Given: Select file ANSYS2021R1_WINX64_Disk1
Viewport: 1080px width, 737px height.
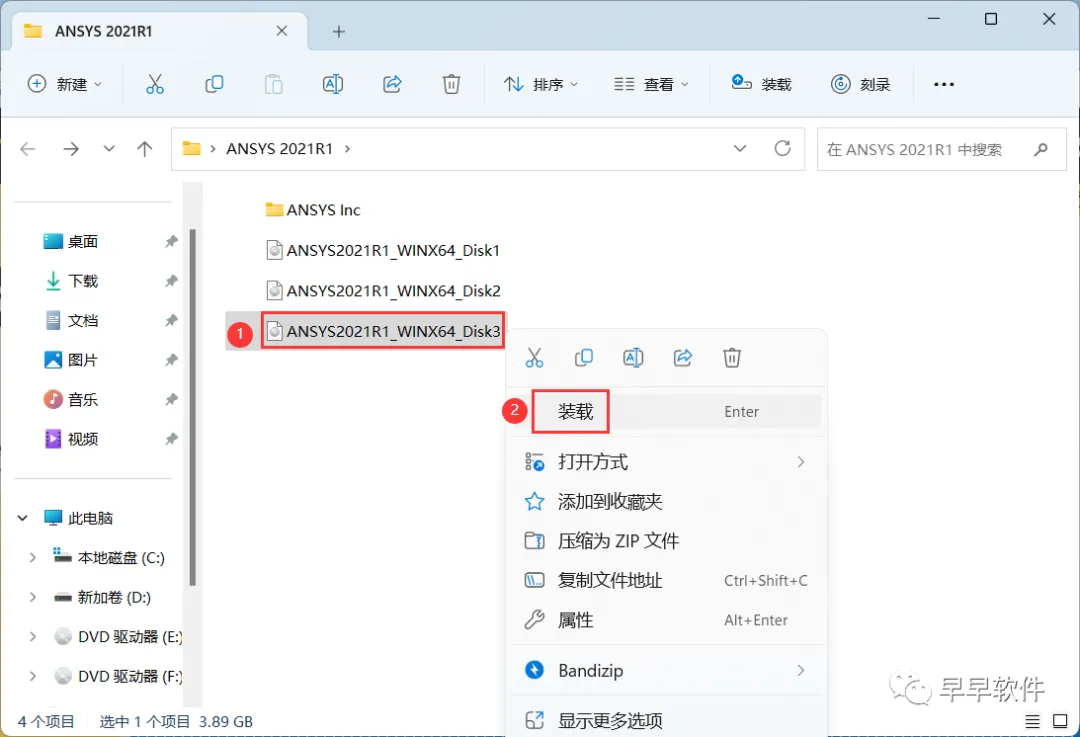Looking at the screenshot, I should 384,250.
